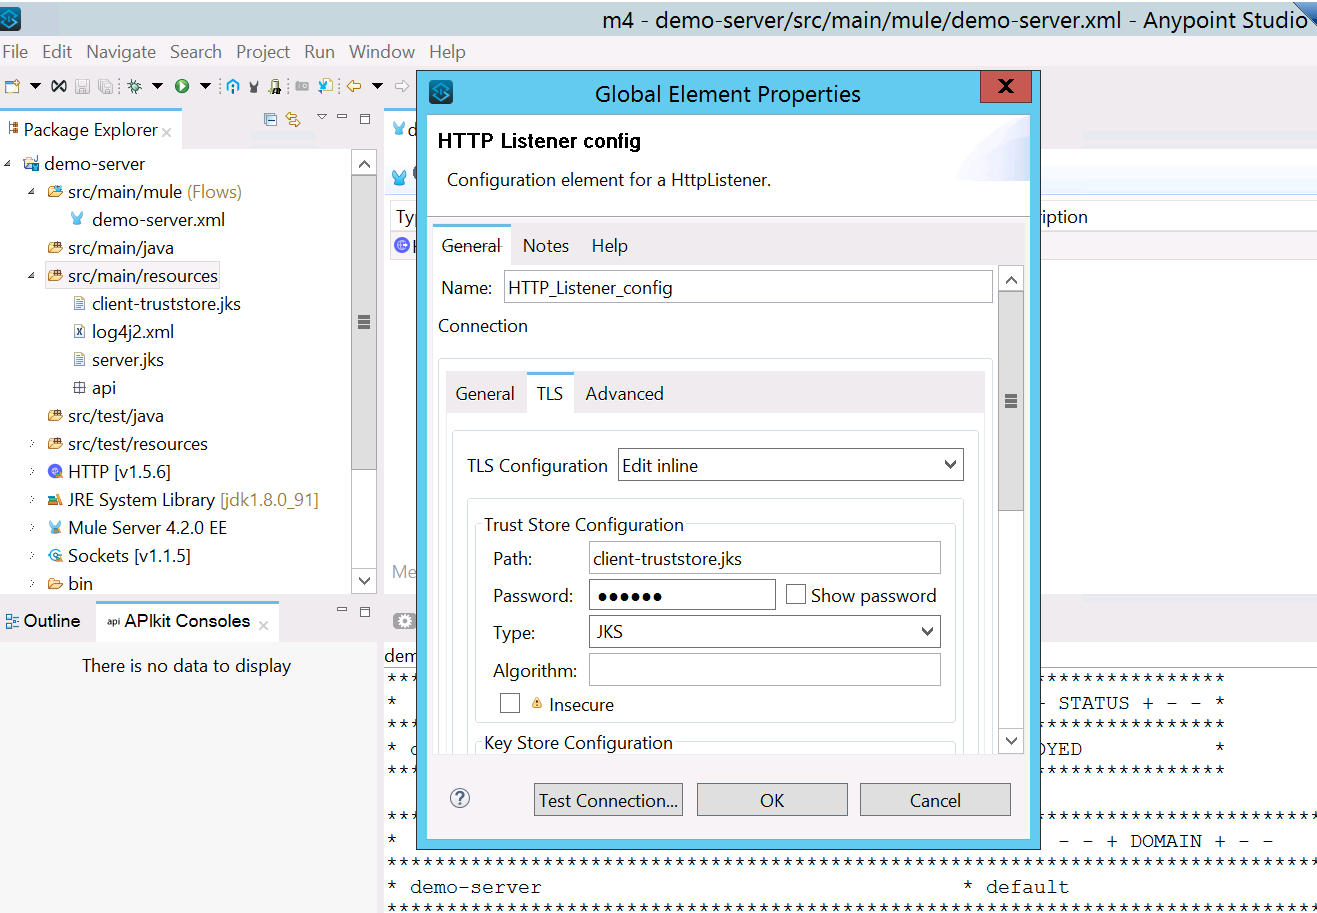Click the help question mark icon
This screenshot has width=1317, height=913.
[460, 798]
